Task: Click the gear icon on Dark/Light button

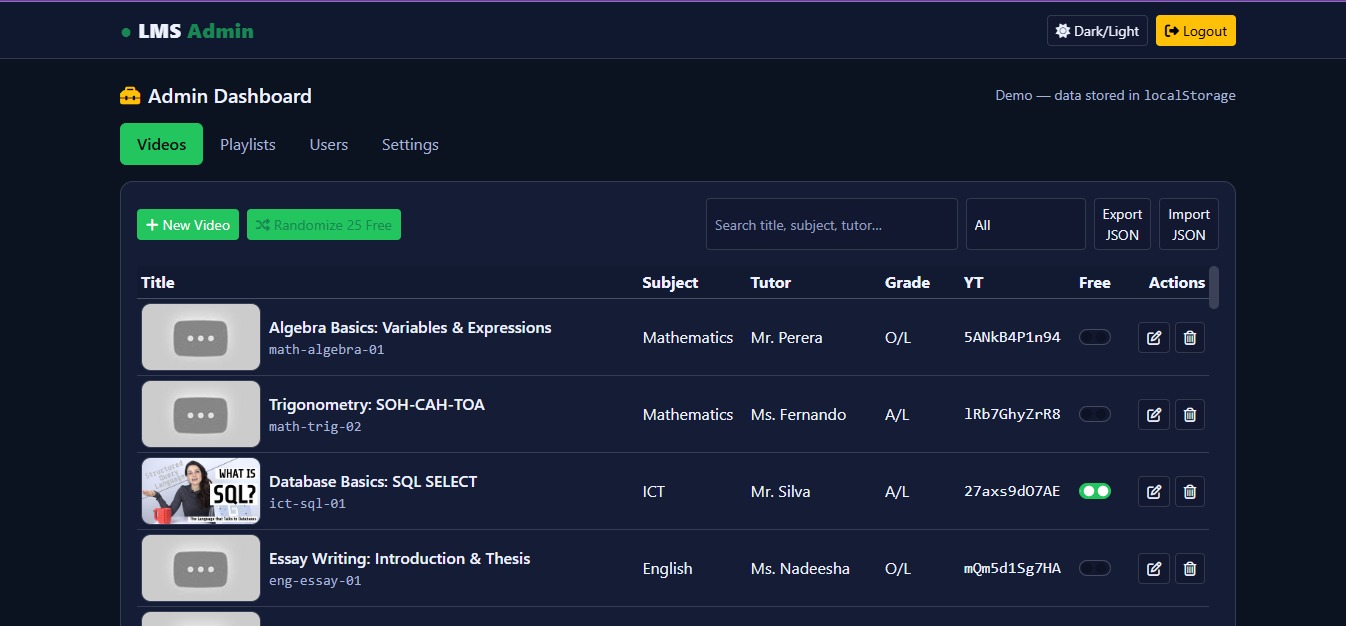Action: (x=1061, y=30)
